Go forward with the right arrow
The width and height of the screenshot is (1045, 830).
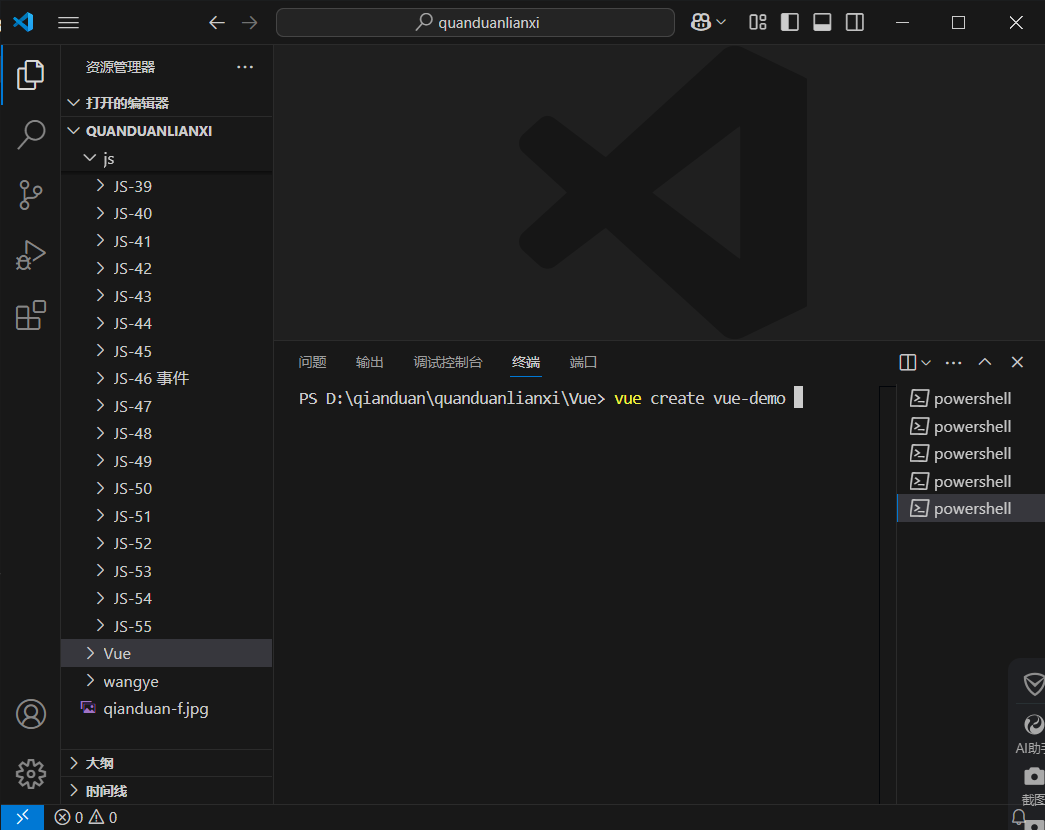click(250, 23)
